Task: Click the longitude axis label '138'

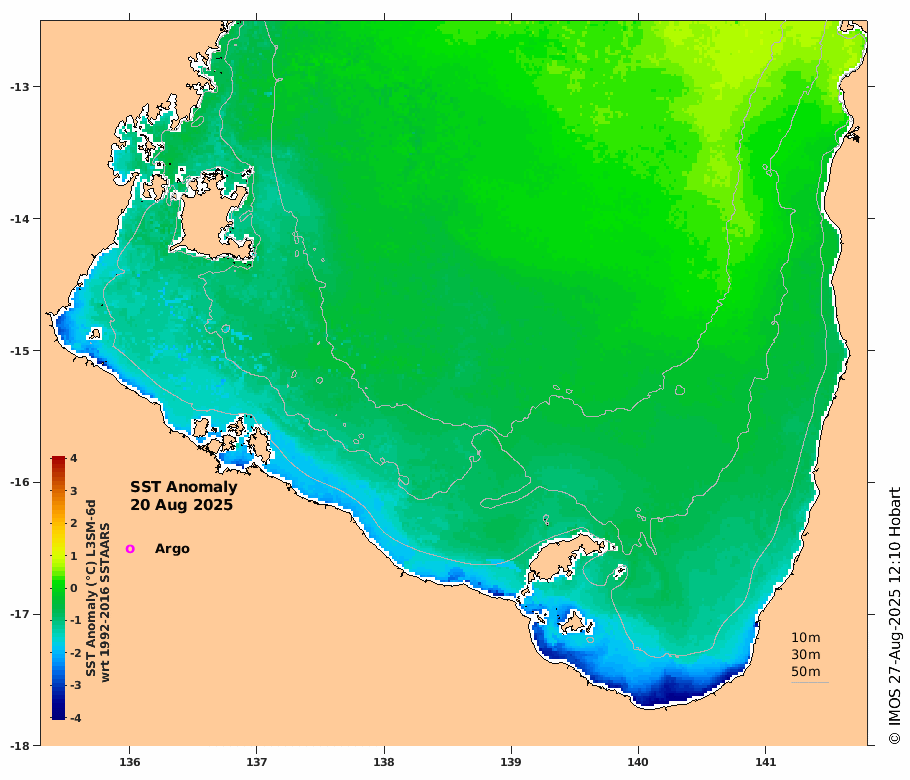Action: [384, 762]
